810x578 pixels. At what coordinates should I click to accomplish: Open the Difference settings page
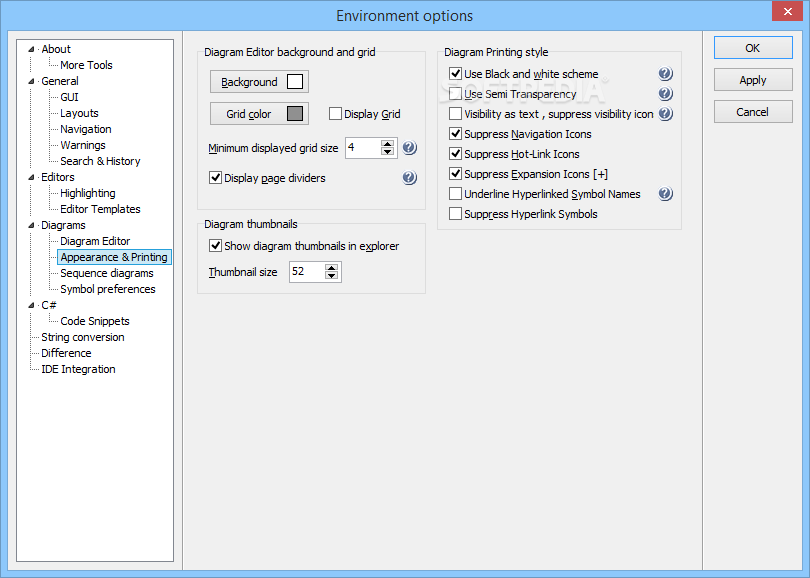tap(66, 353)
